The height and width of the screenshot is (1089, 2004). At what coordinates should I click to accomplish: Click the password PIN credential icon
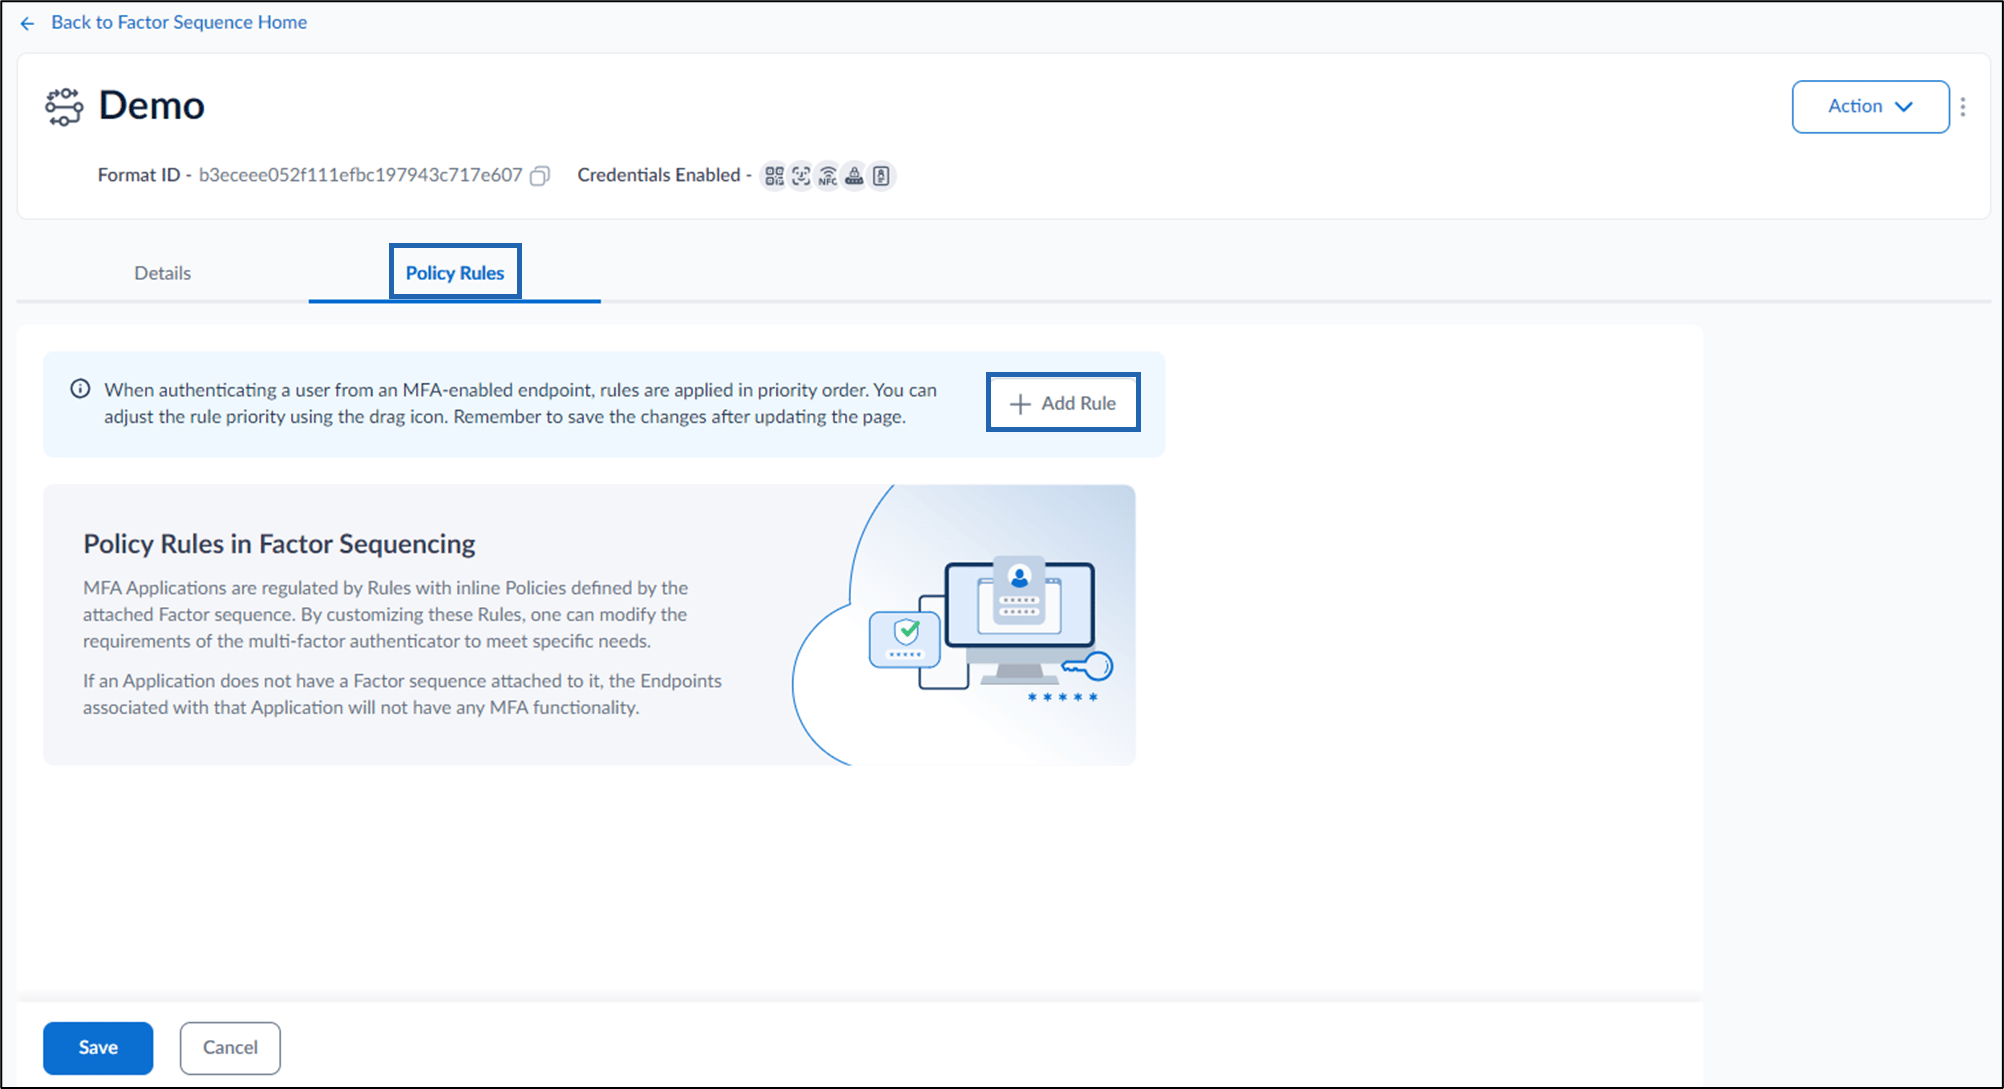tap(854, 176)
